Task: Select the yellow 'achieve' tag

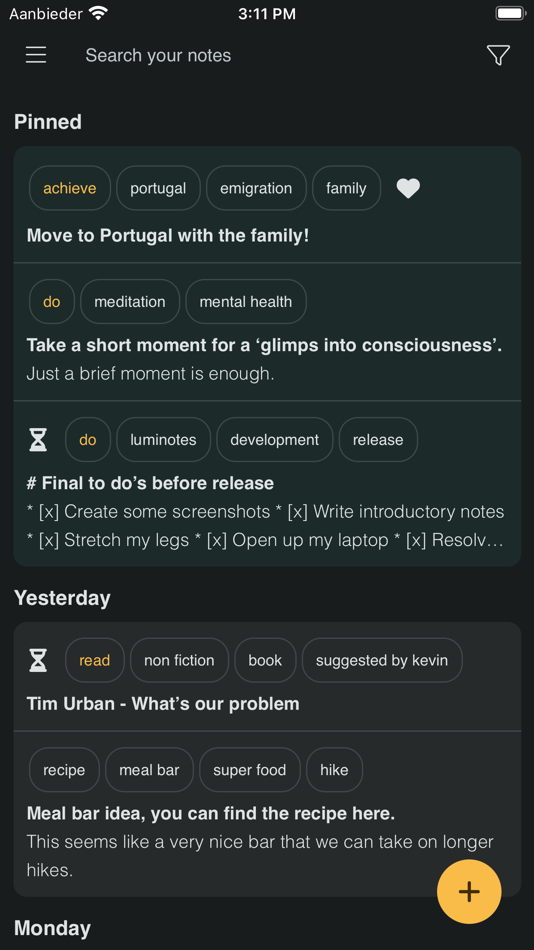Action: pyautogui.click(x=70, y=188)
